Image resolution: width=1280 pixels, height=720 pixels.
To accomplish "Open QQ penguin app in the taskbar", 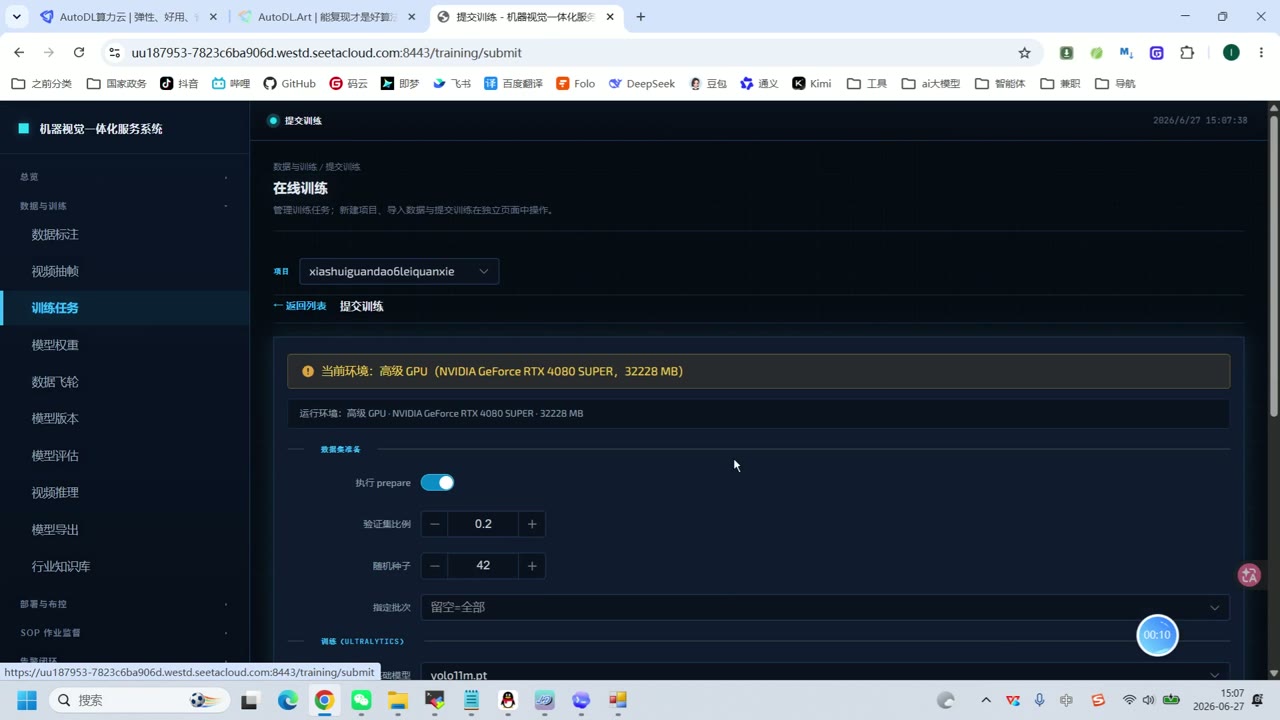I will click(x=508, y=700).
